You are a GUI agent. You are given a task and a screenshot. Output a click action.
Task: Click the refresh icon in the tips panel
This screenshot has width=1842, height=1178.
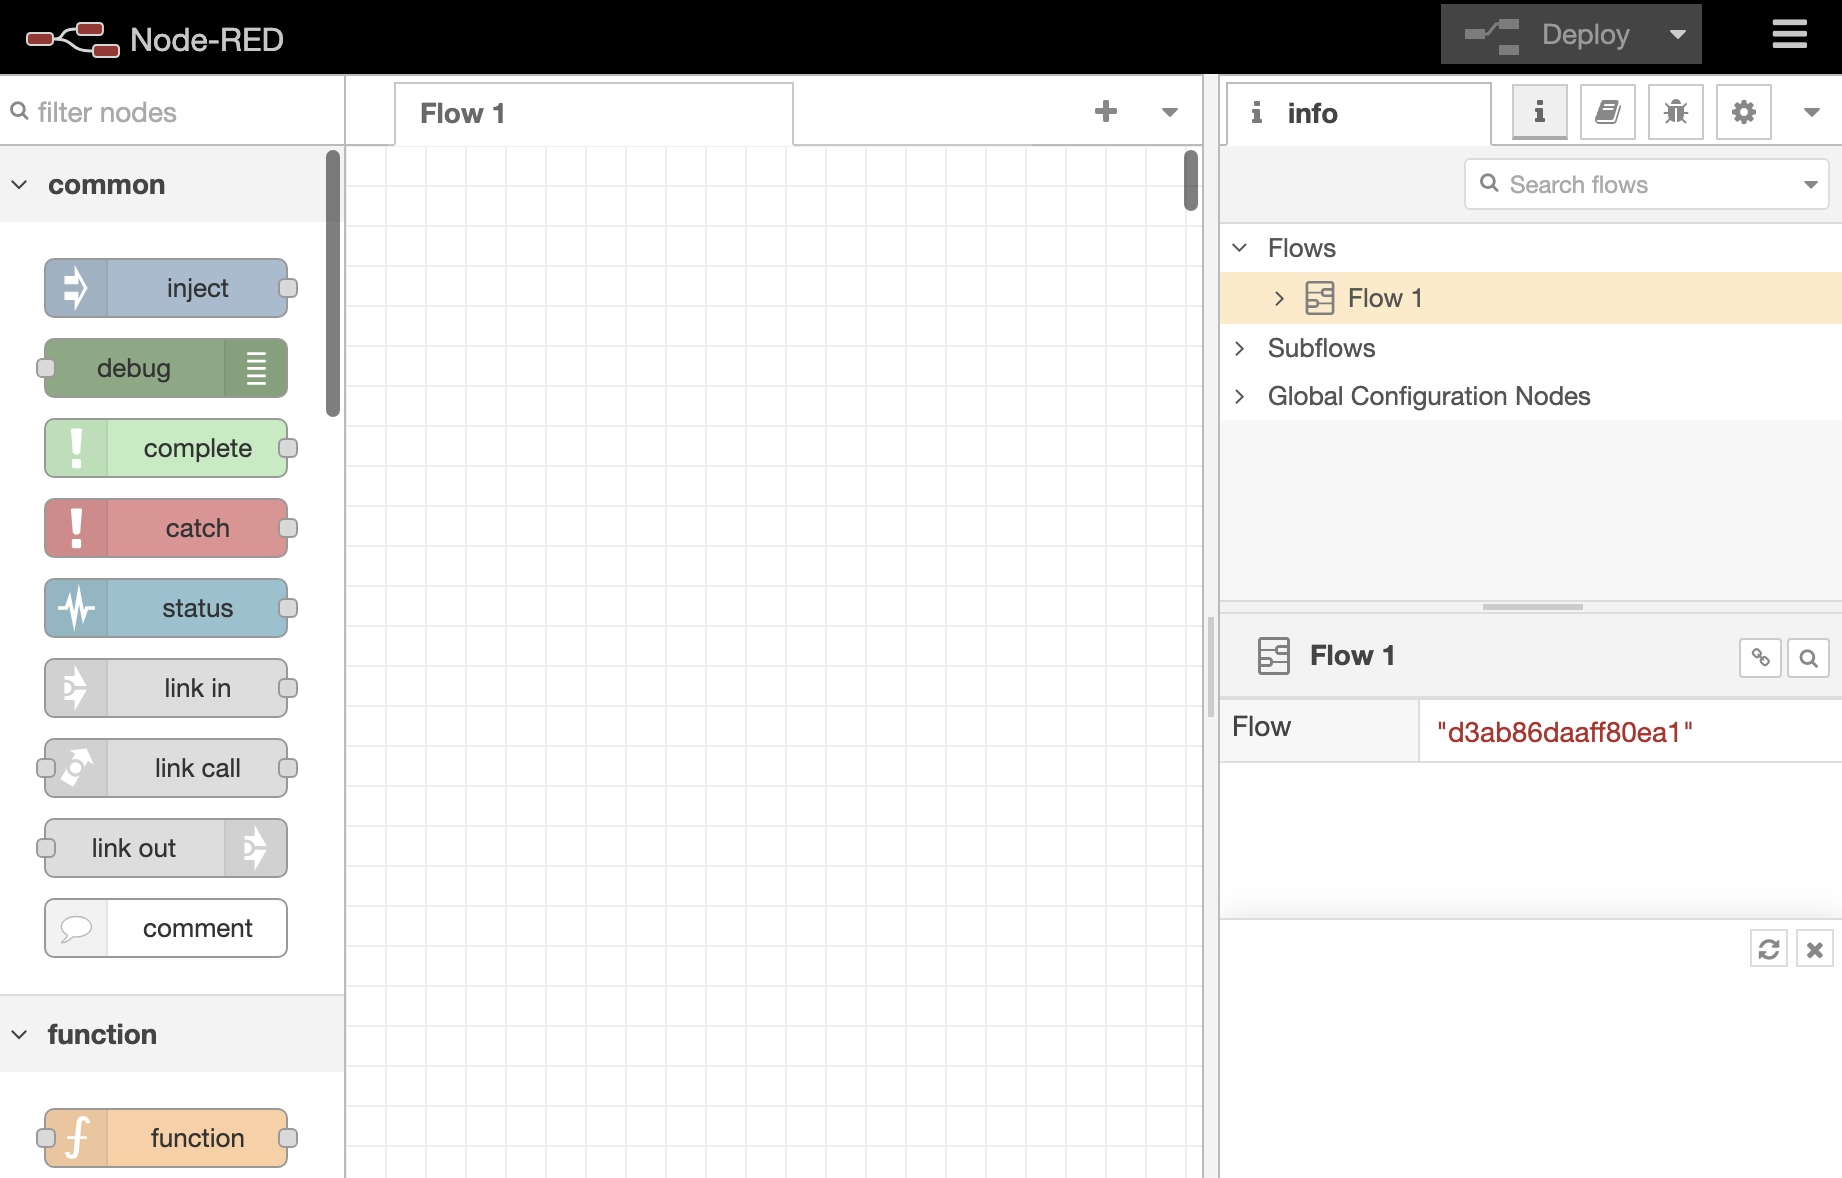click(x=1768, y=949)
